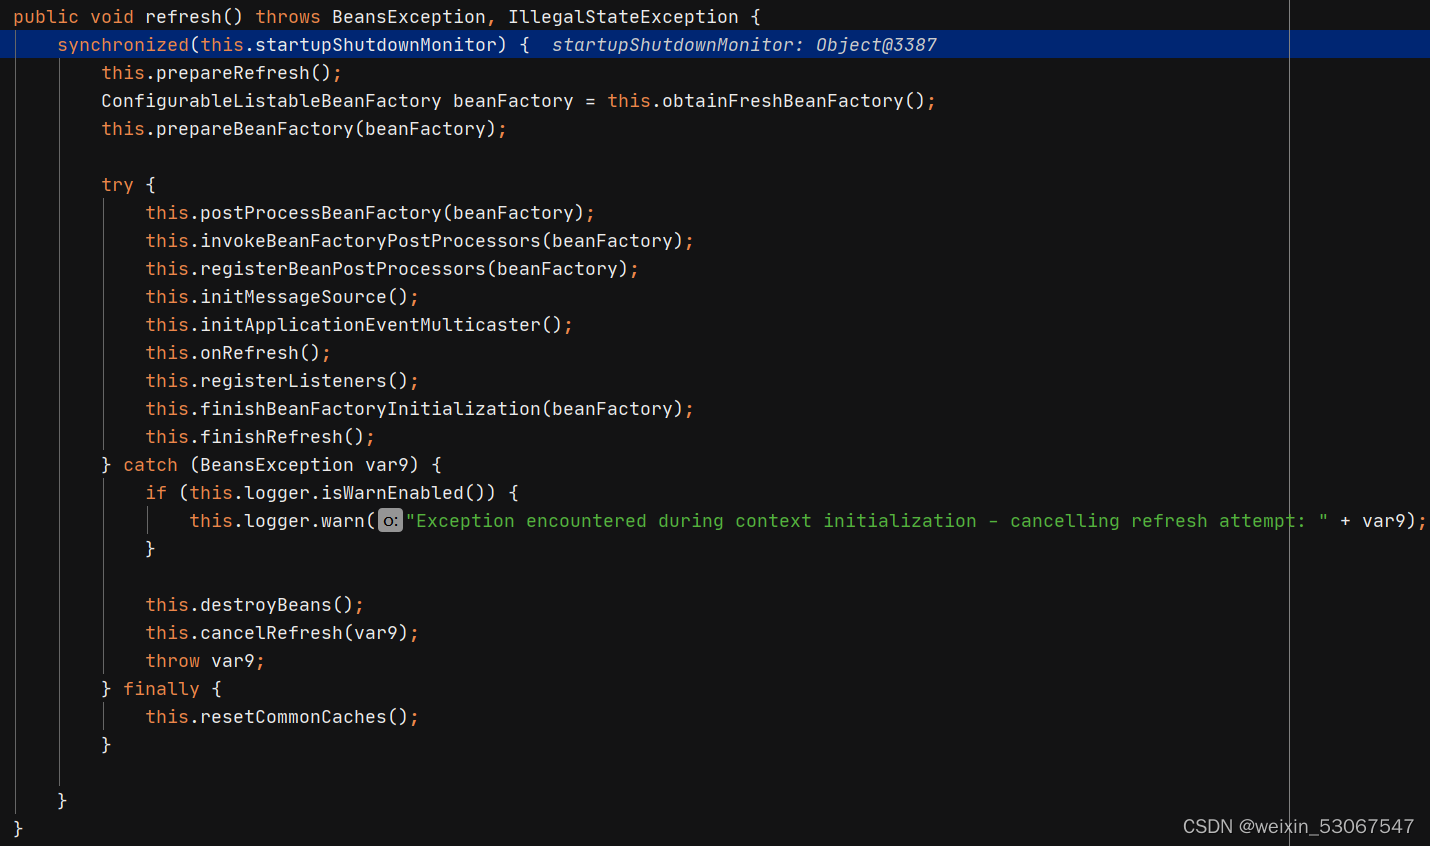Click the finishRefresh() call
The height and width of the screenshot is (846, 1430).
[x=282, y=437]
